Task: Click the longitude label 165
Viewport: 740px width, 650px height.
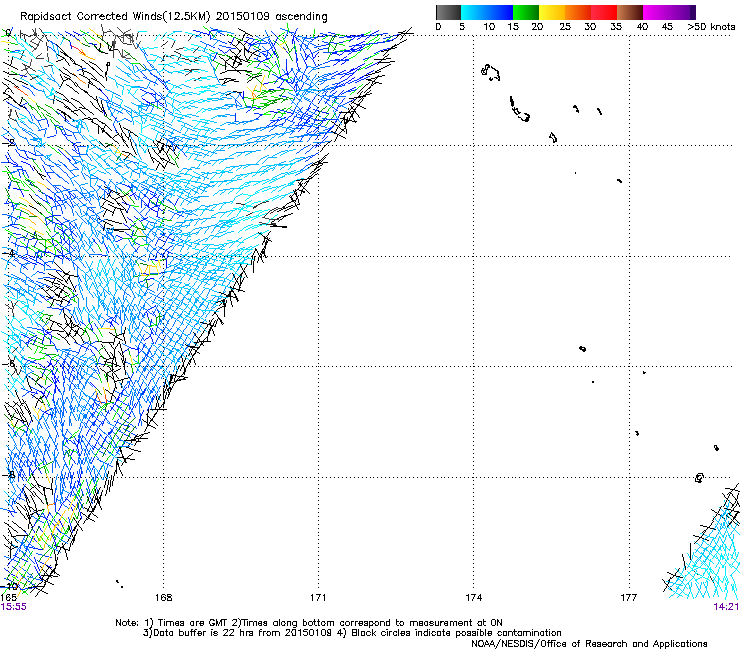Action: point(8,598)
